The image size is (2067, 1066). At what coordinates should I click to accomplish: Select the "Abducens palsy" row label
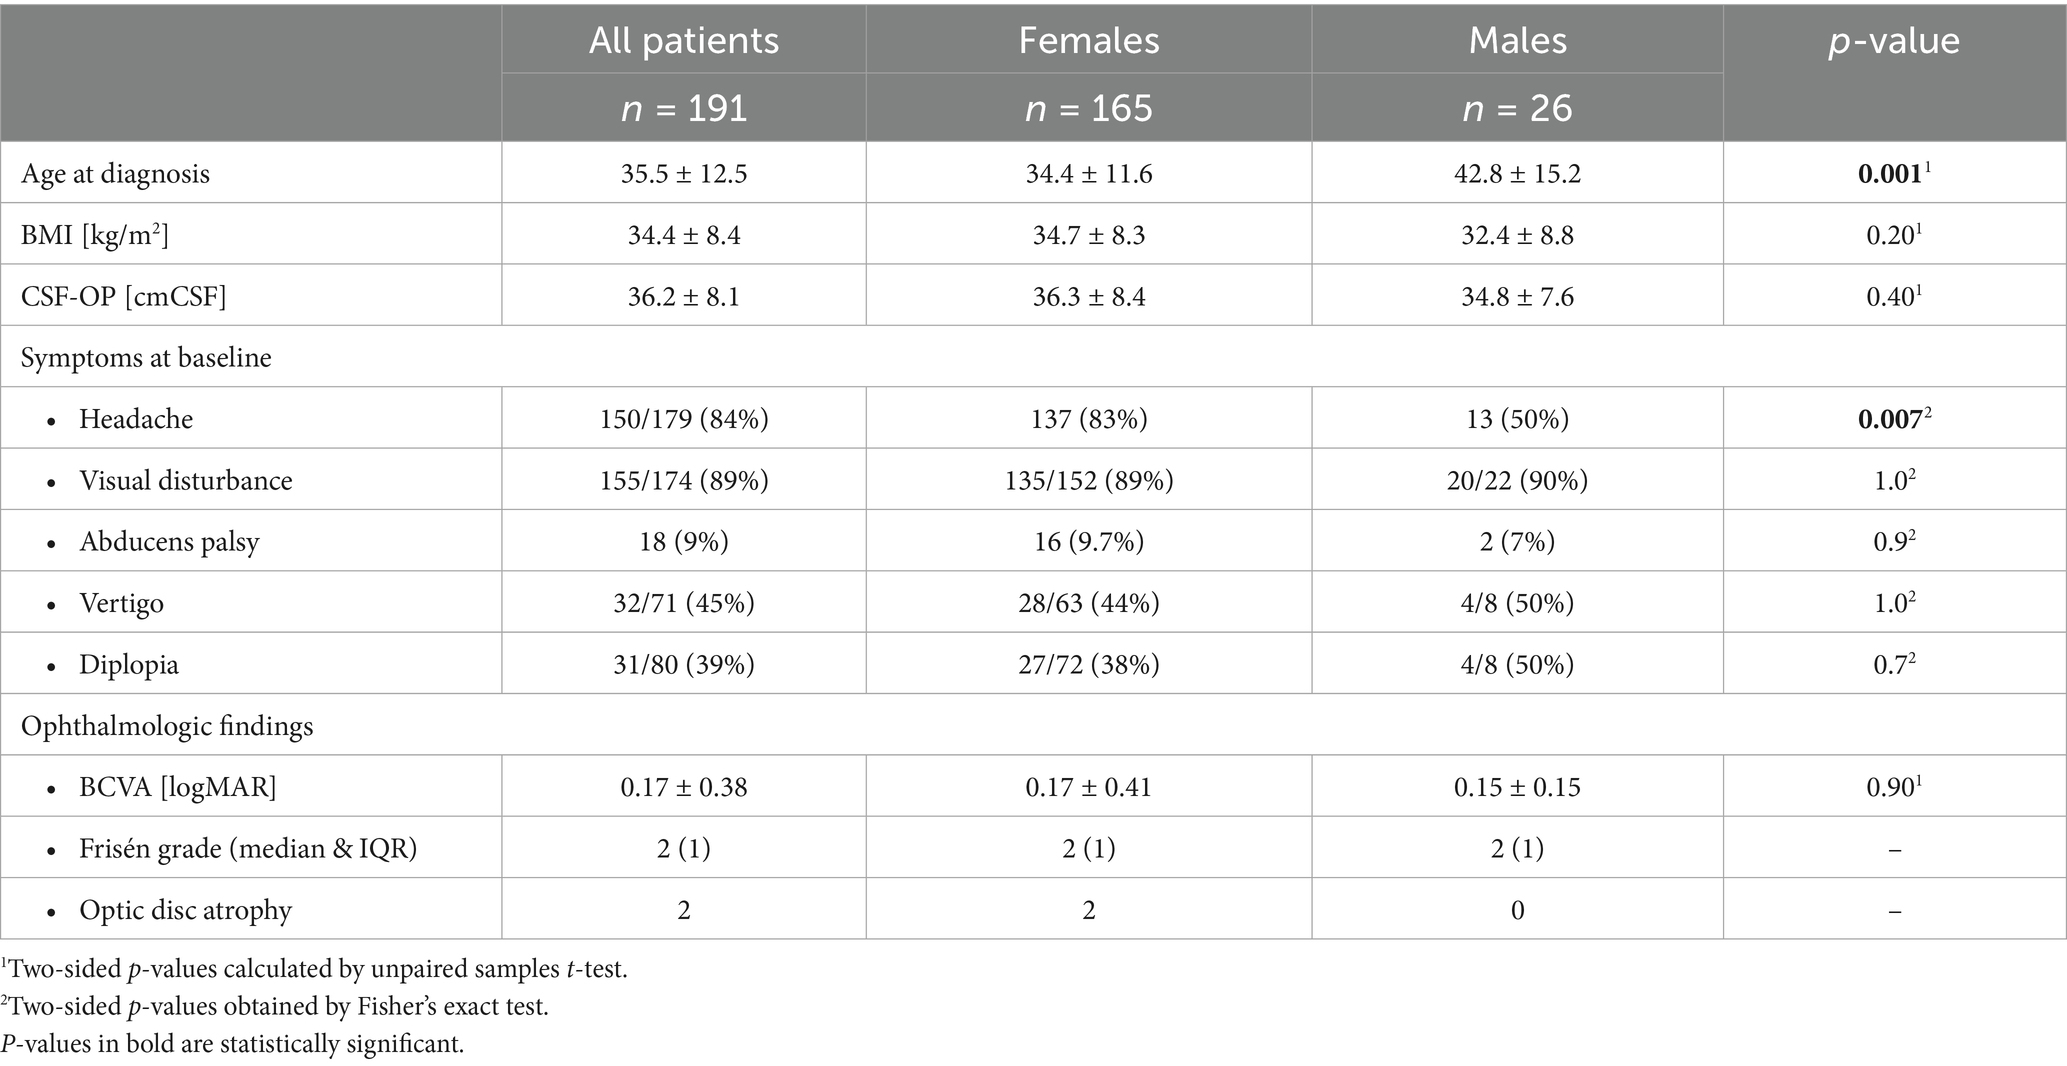169,542
